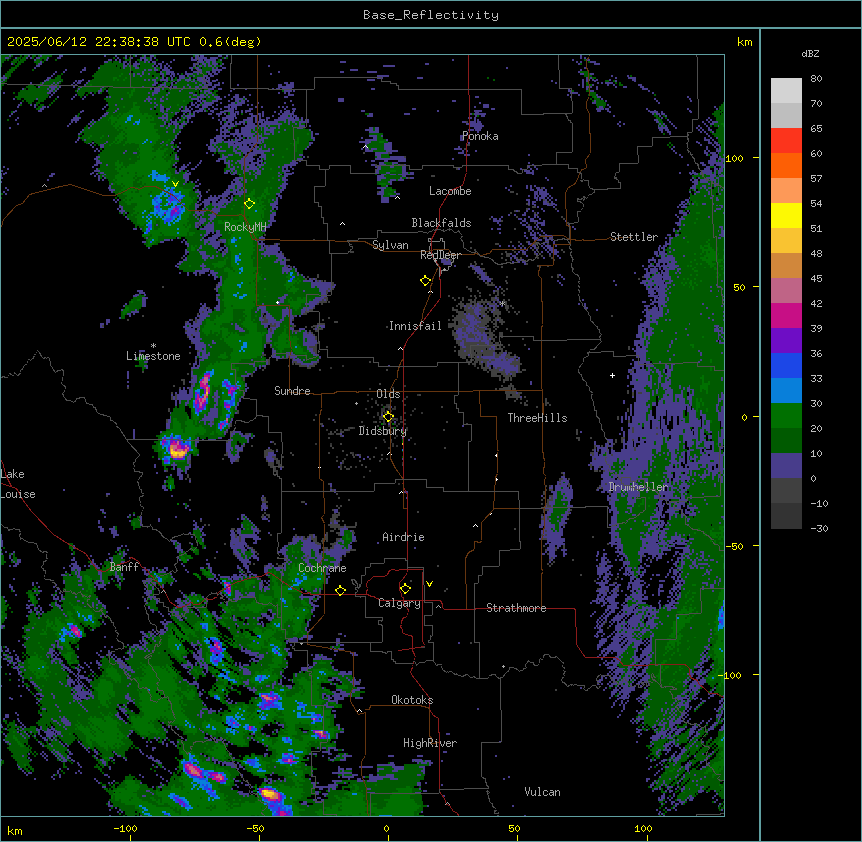Select the Banff label
Screen dimensions: 862x842
click(124, 567)
